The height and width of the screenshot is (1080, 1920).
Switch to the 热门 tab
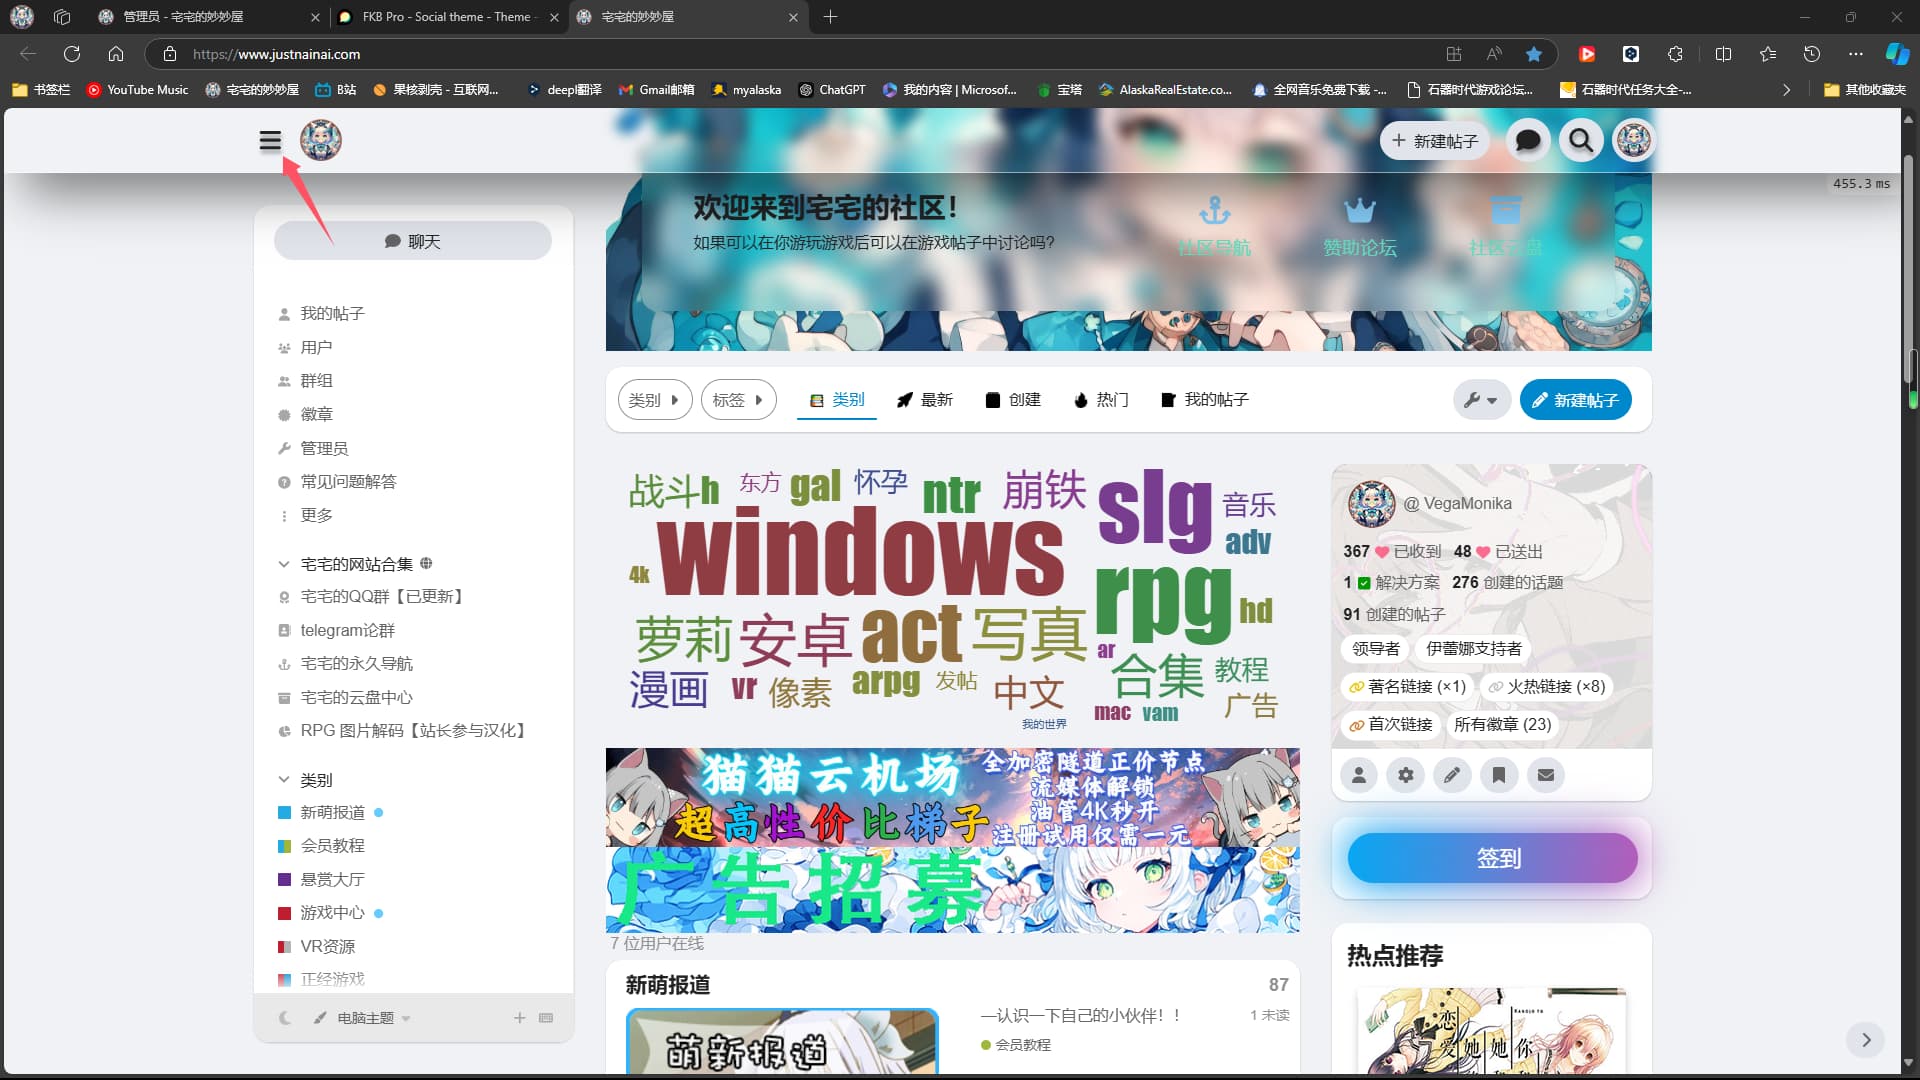1100,400
